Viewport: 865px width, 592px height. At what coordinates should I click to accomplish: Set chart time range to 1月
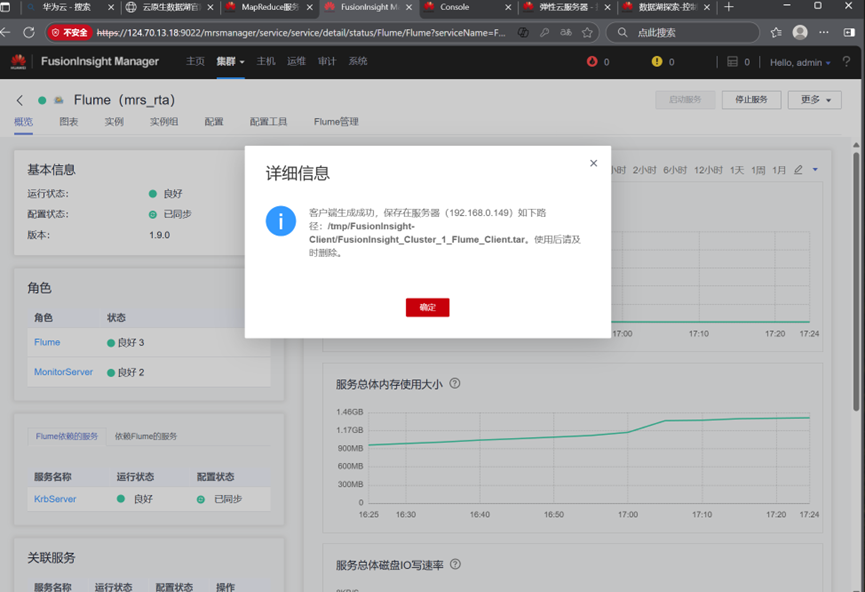point(779,170)
